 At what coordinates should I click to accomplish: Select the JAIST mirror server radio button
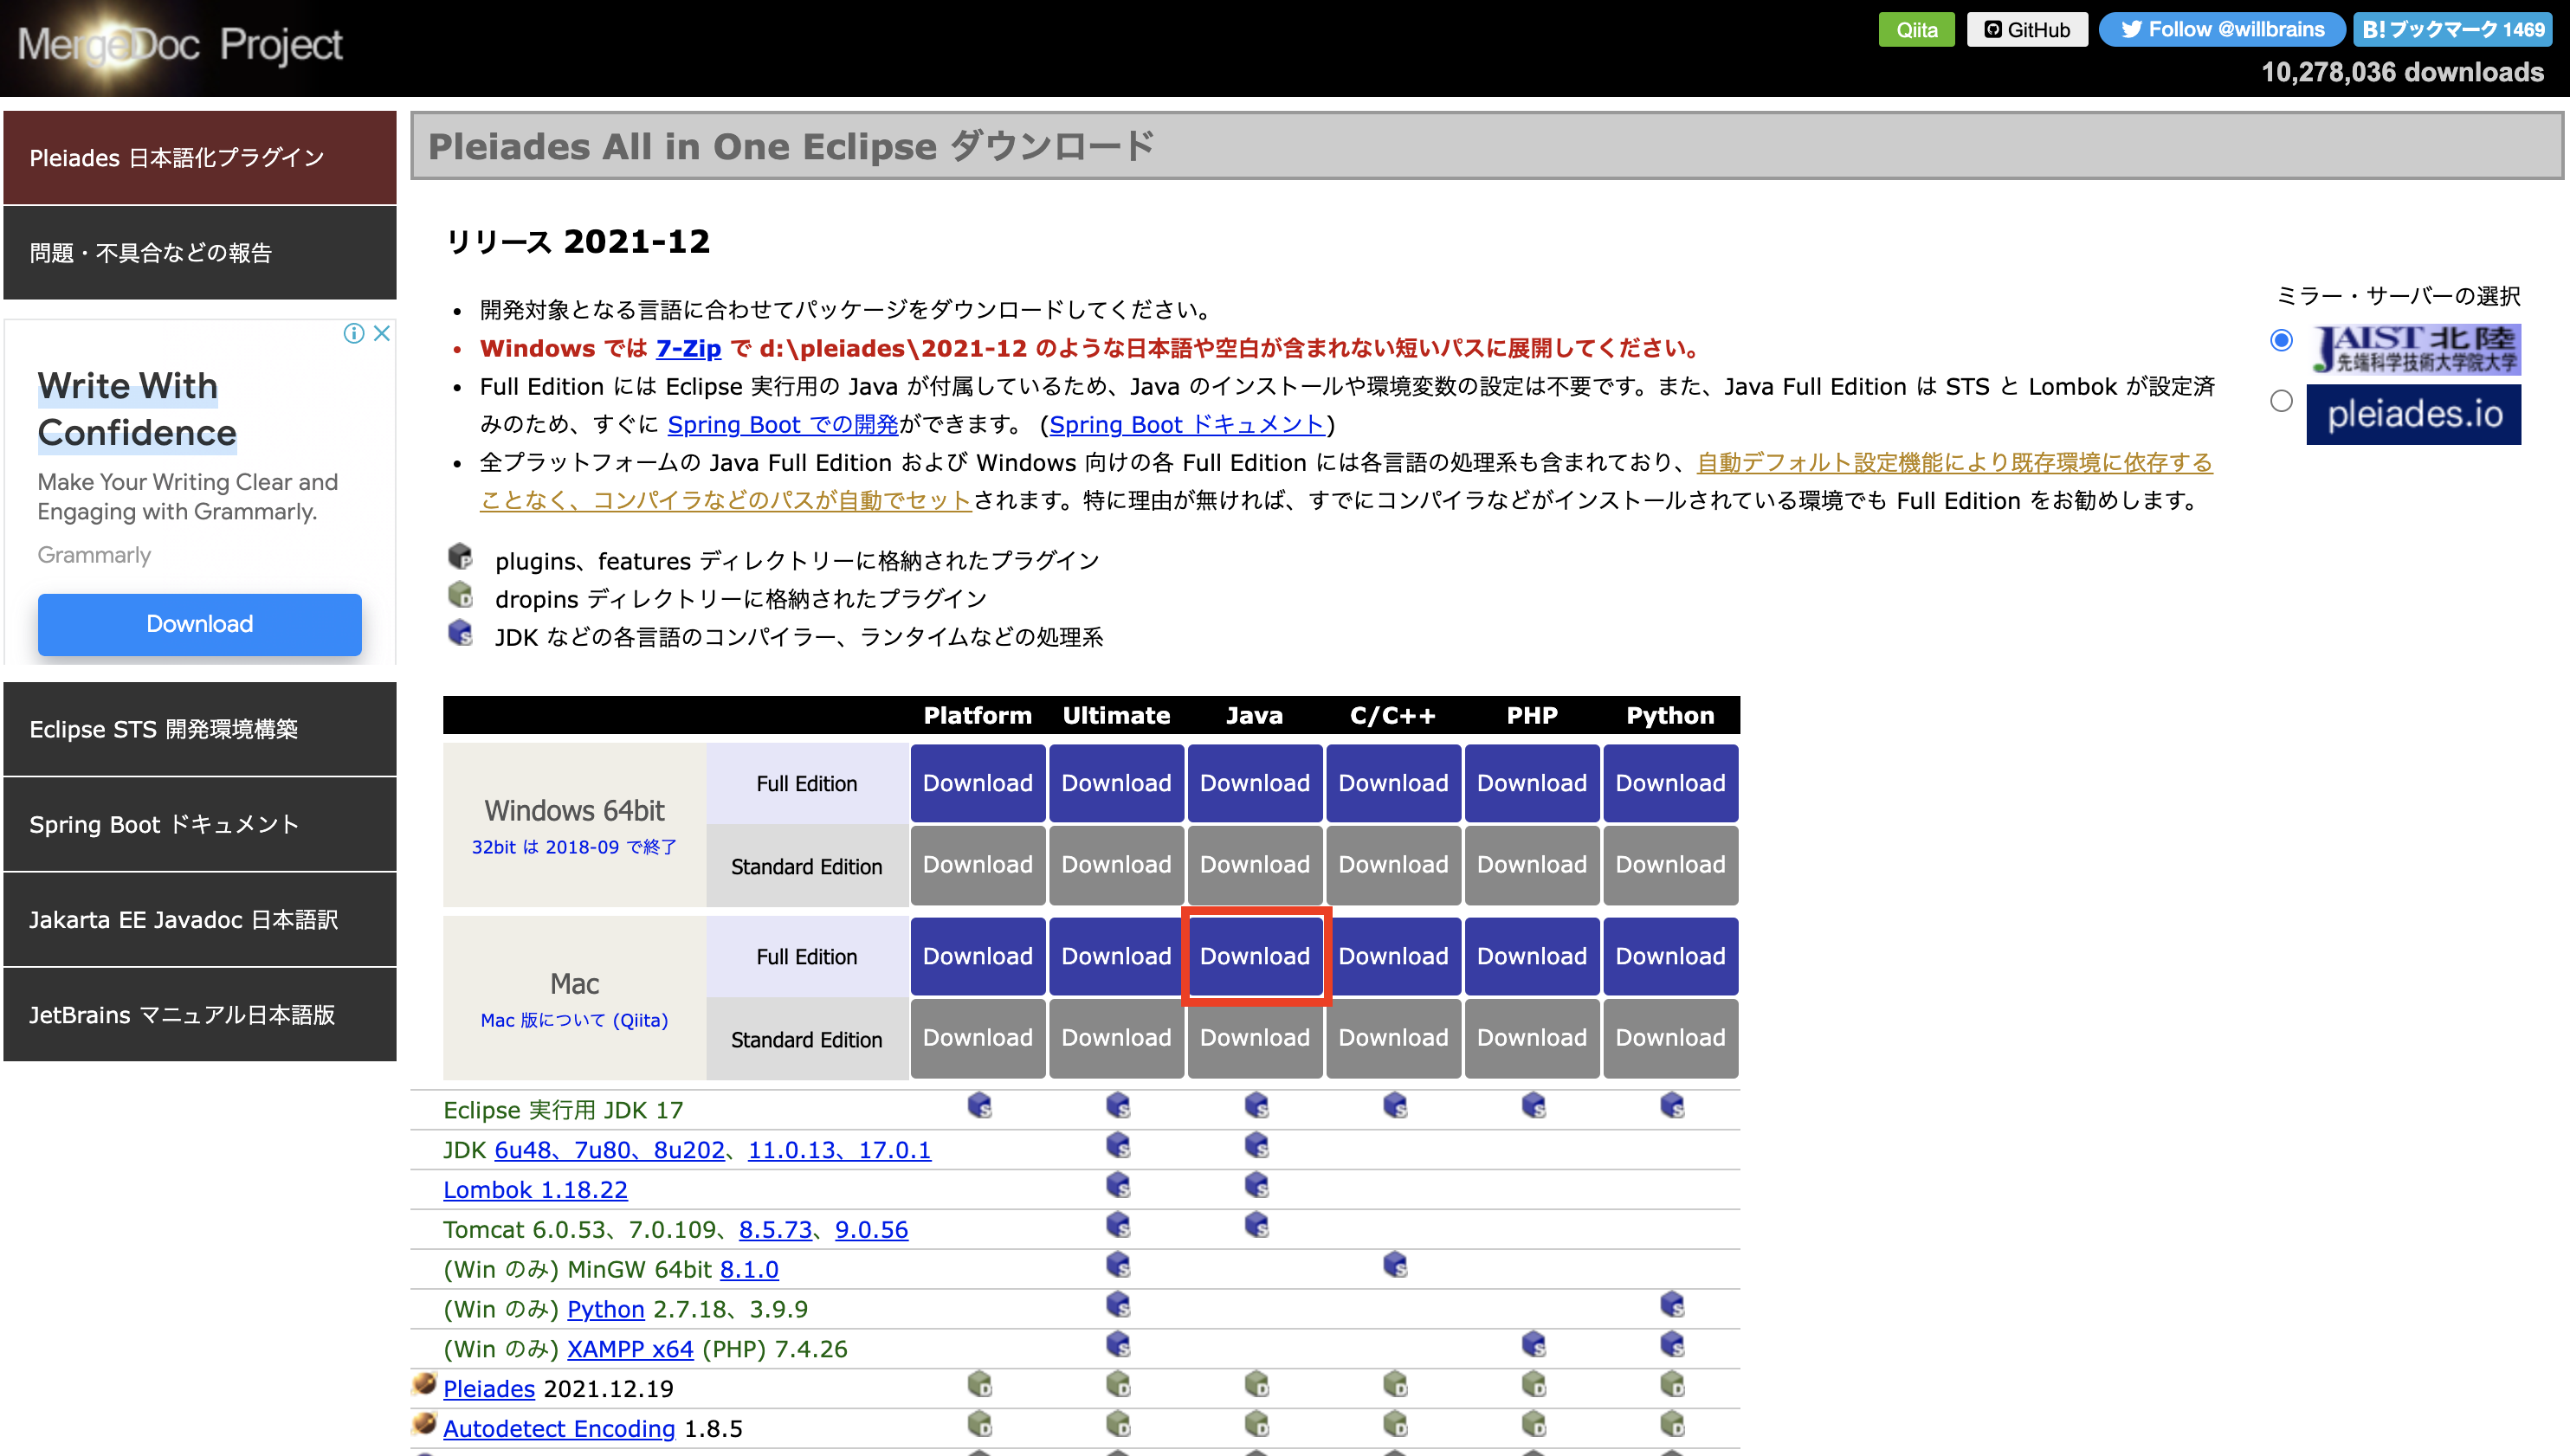click(2281, 340)
